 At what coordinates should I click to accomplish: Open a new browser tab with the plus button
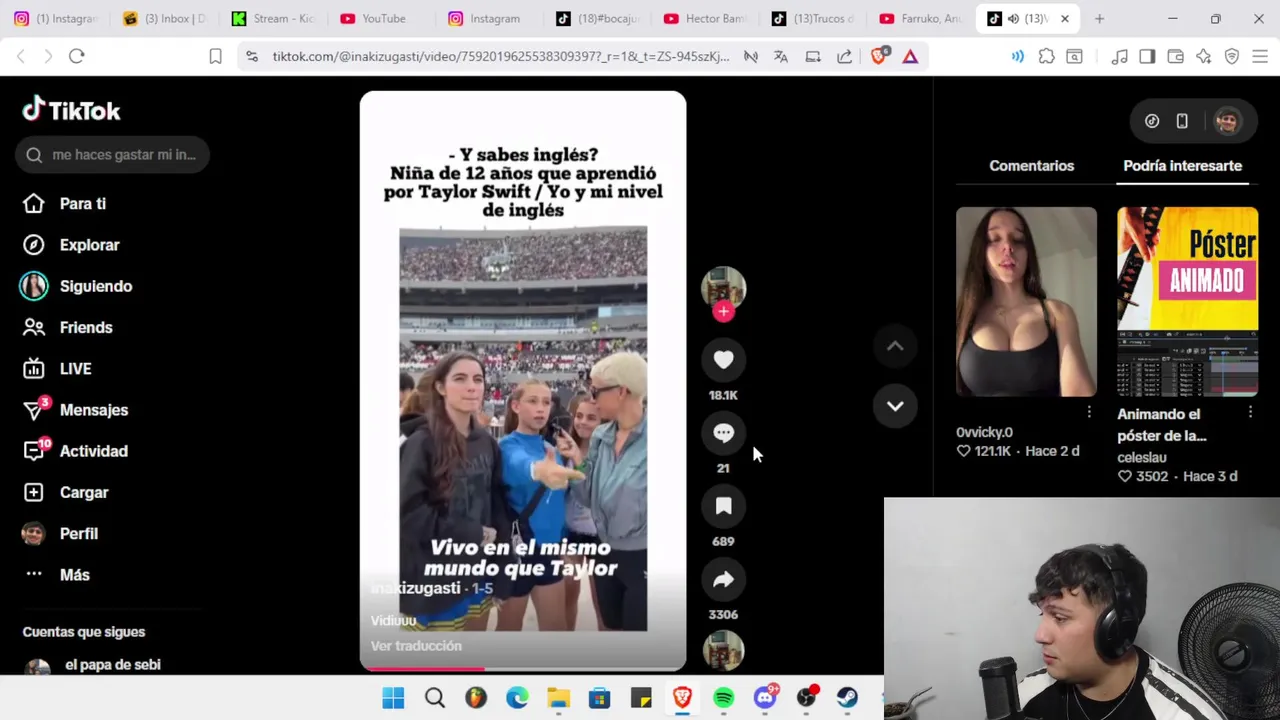[x=1099, y=19]
